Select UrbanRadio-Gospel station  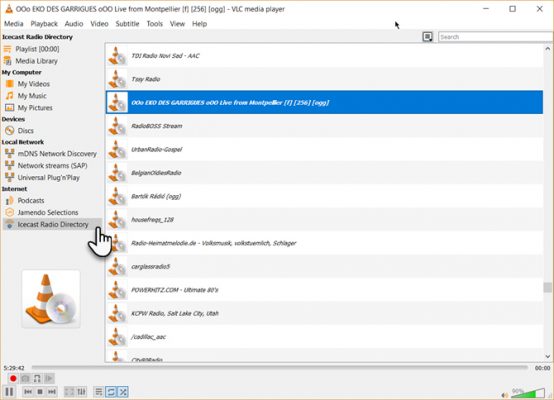pyautogui.click(x=324, y=149)
